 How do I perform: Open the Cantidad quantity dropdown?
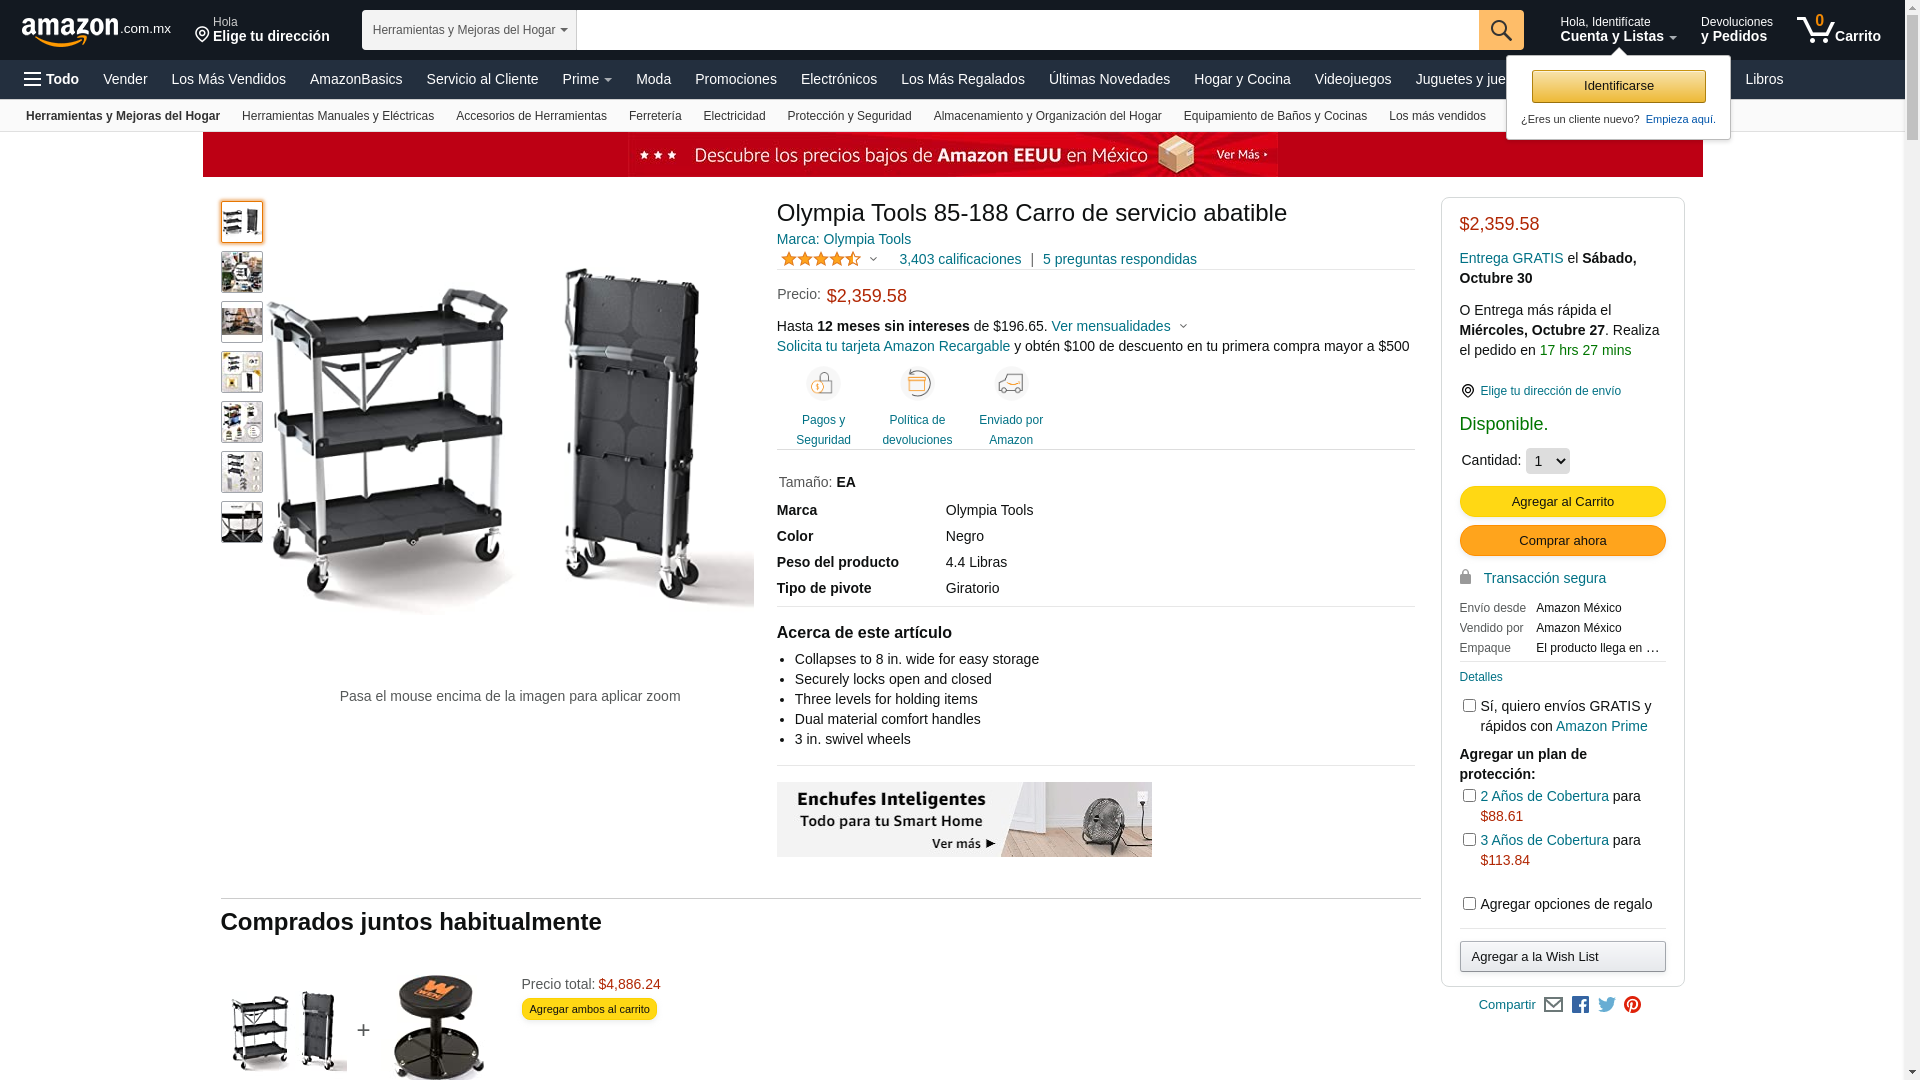coord(1548,461)
